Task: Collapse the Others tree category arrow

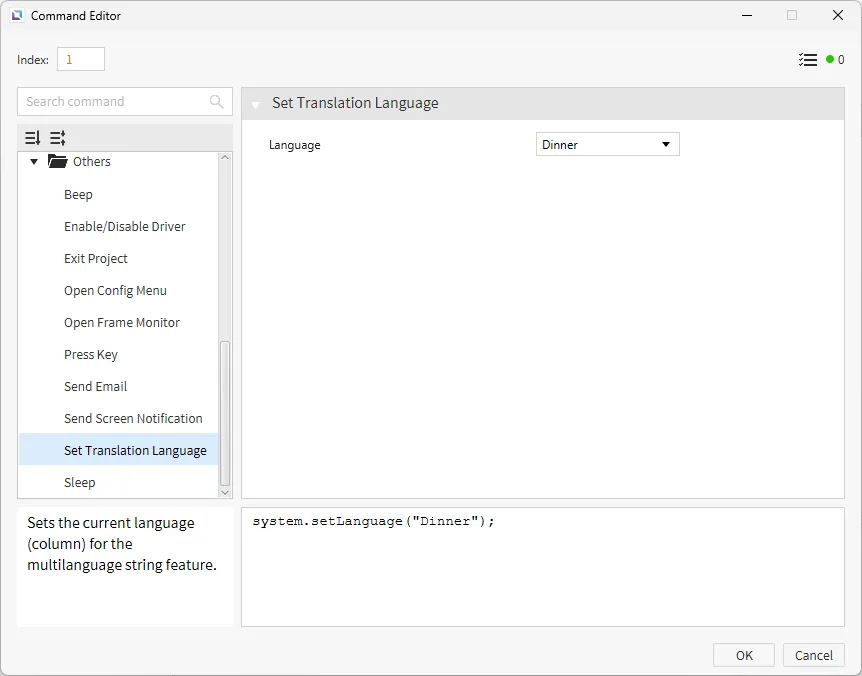Action: [x=34, y=162]
